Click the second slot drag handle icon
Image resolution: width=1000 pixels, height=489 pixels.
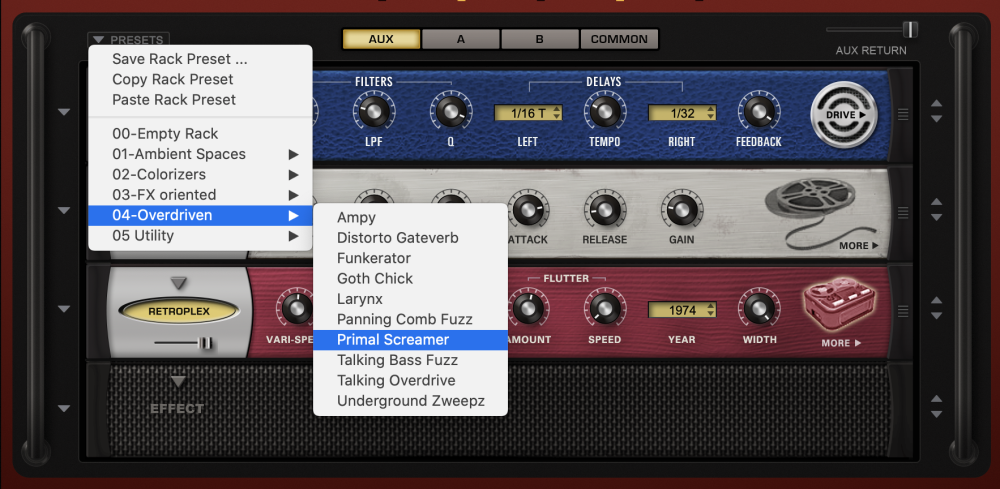[902, 212]
